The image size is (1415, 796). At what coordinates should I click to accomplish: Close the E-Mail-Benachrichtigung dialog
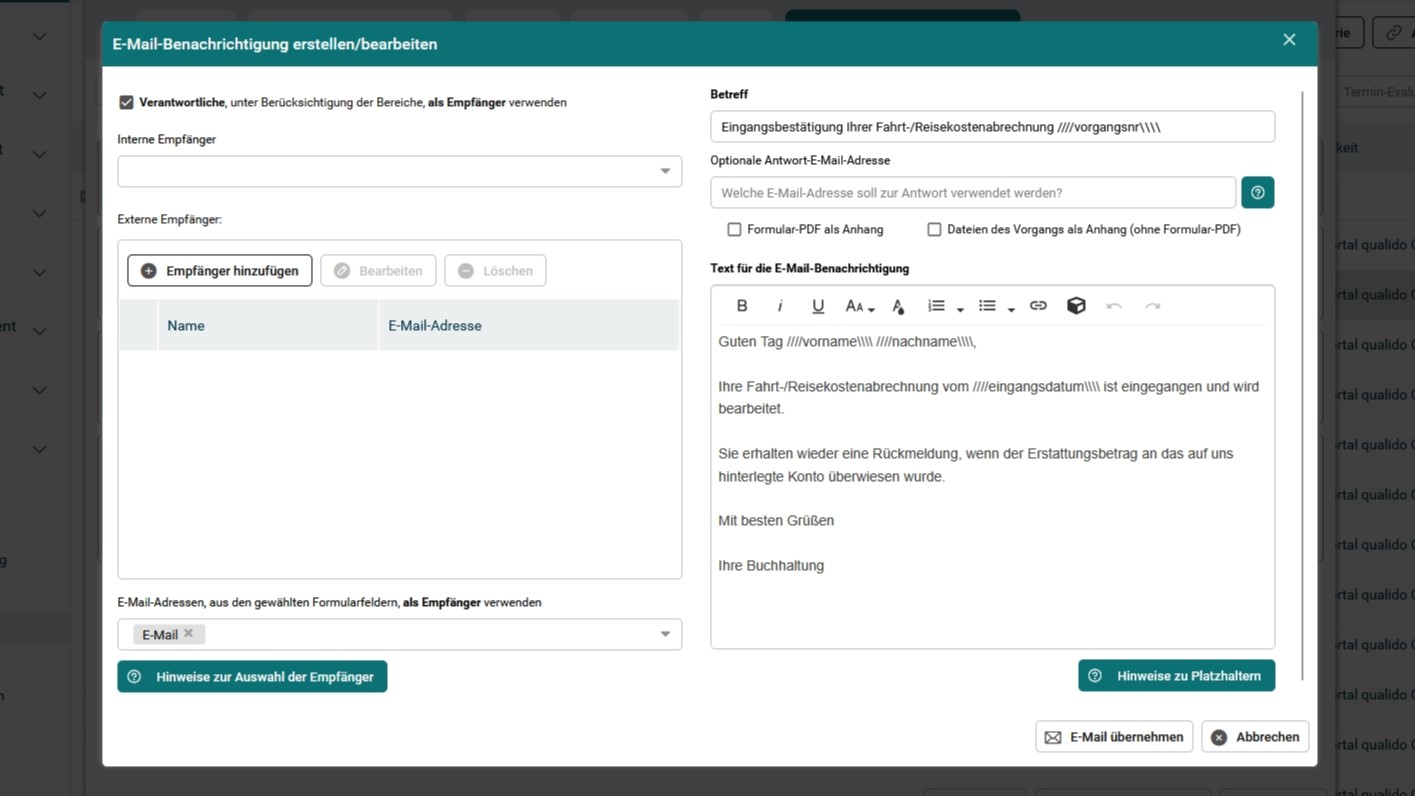(x=1289, y=40)
